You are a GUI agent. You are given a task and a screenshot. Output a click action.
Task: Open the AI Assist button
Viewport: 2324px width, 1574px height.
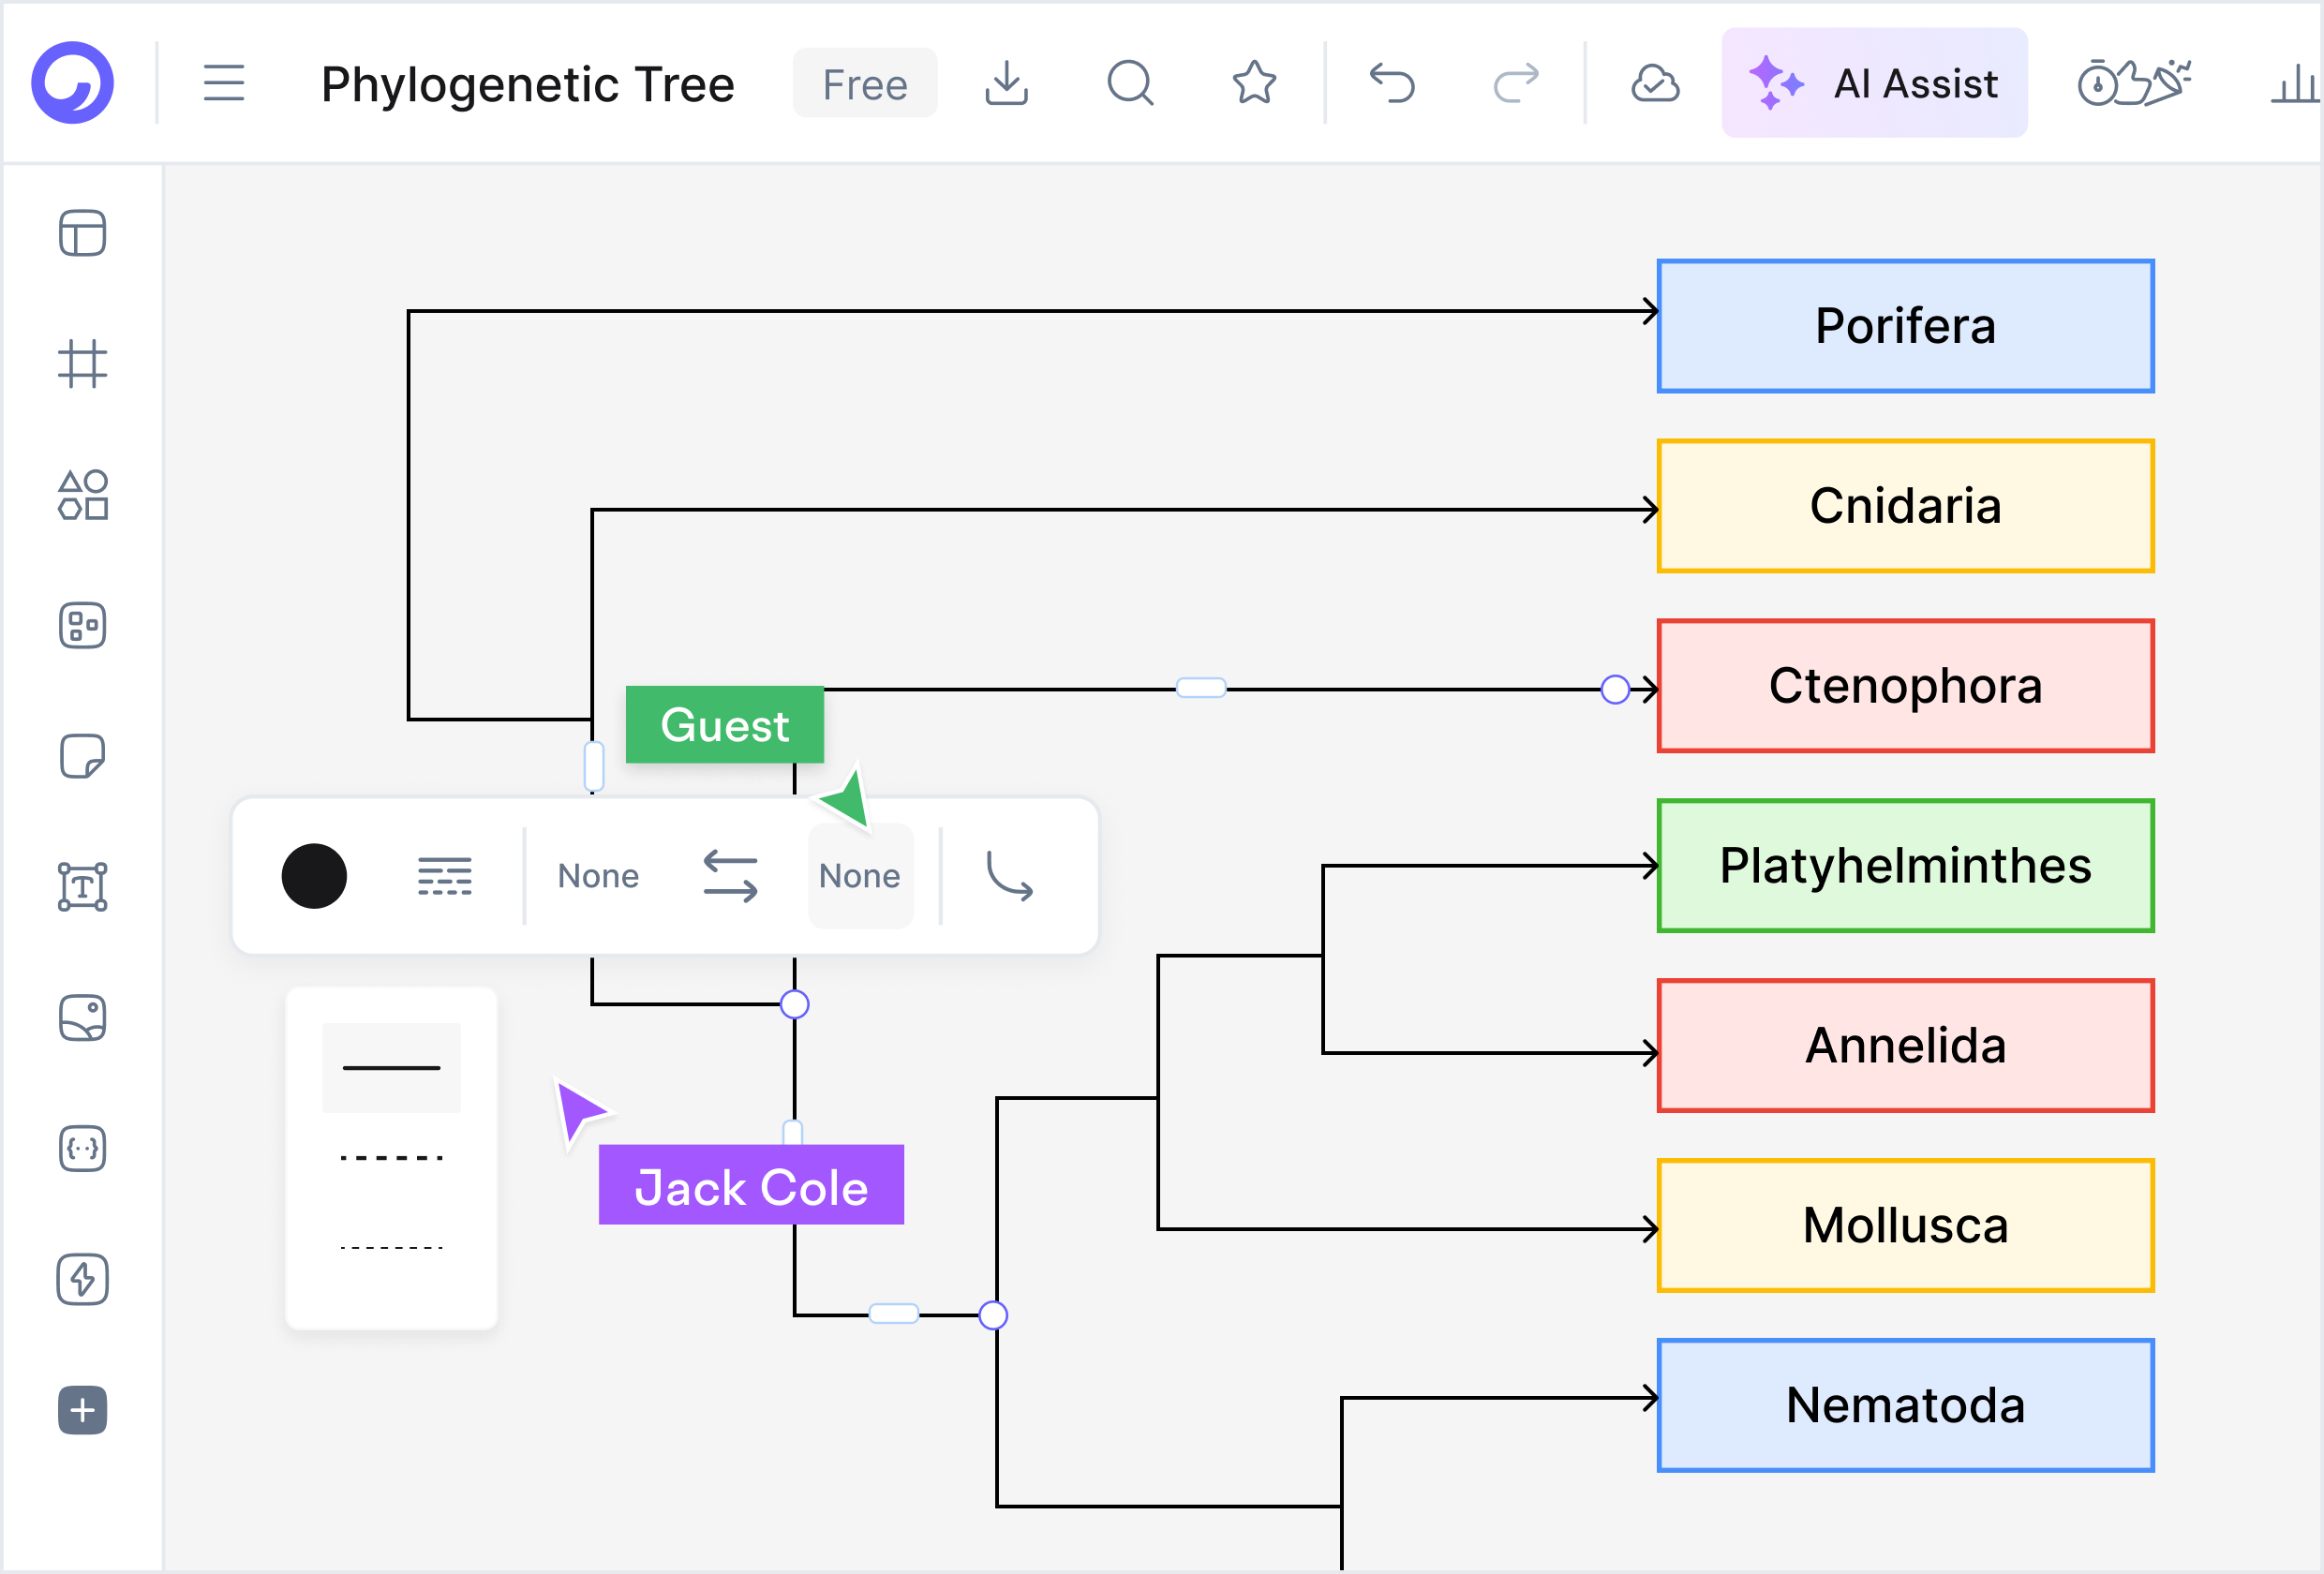[1874, 83]
